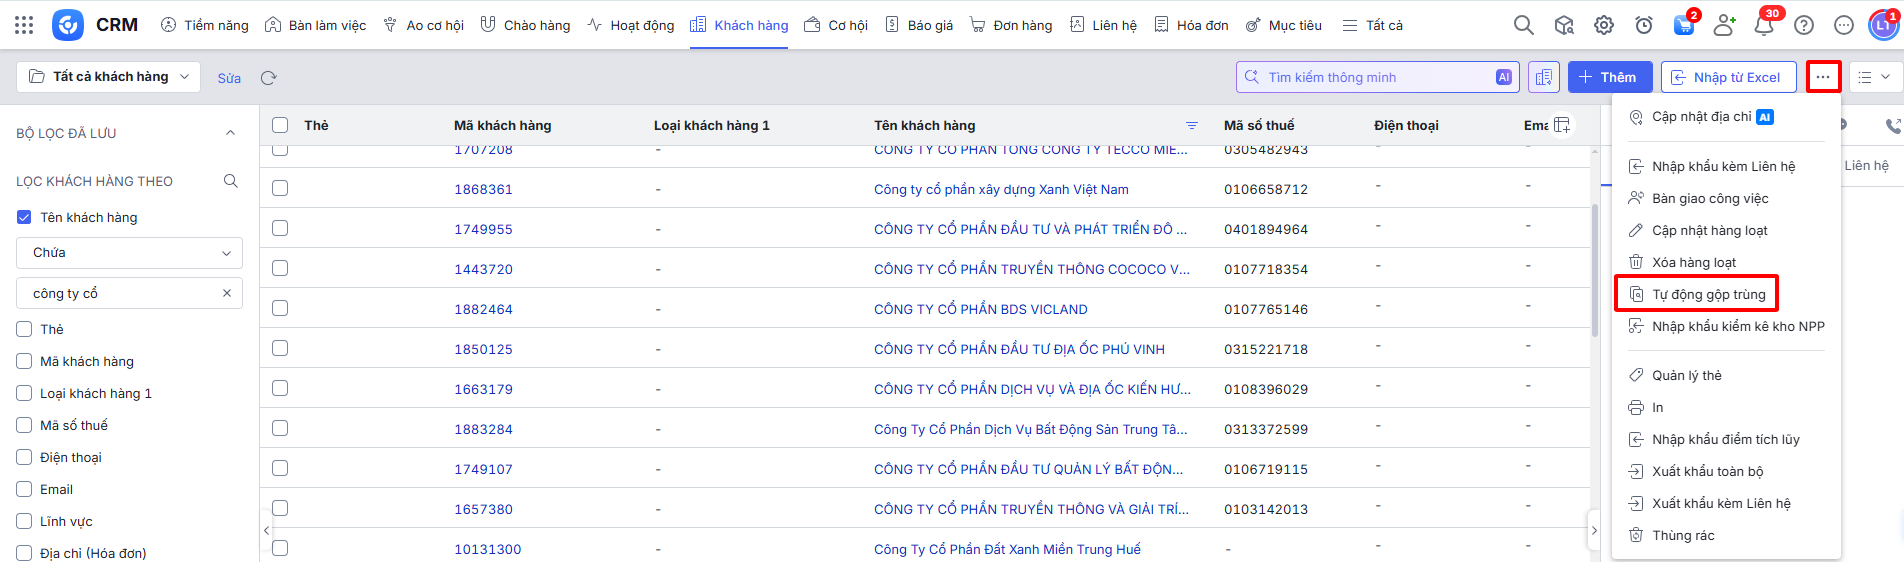
Task: Open the notifications bell
Action: pyautogui.click(x=1764, y=25)
